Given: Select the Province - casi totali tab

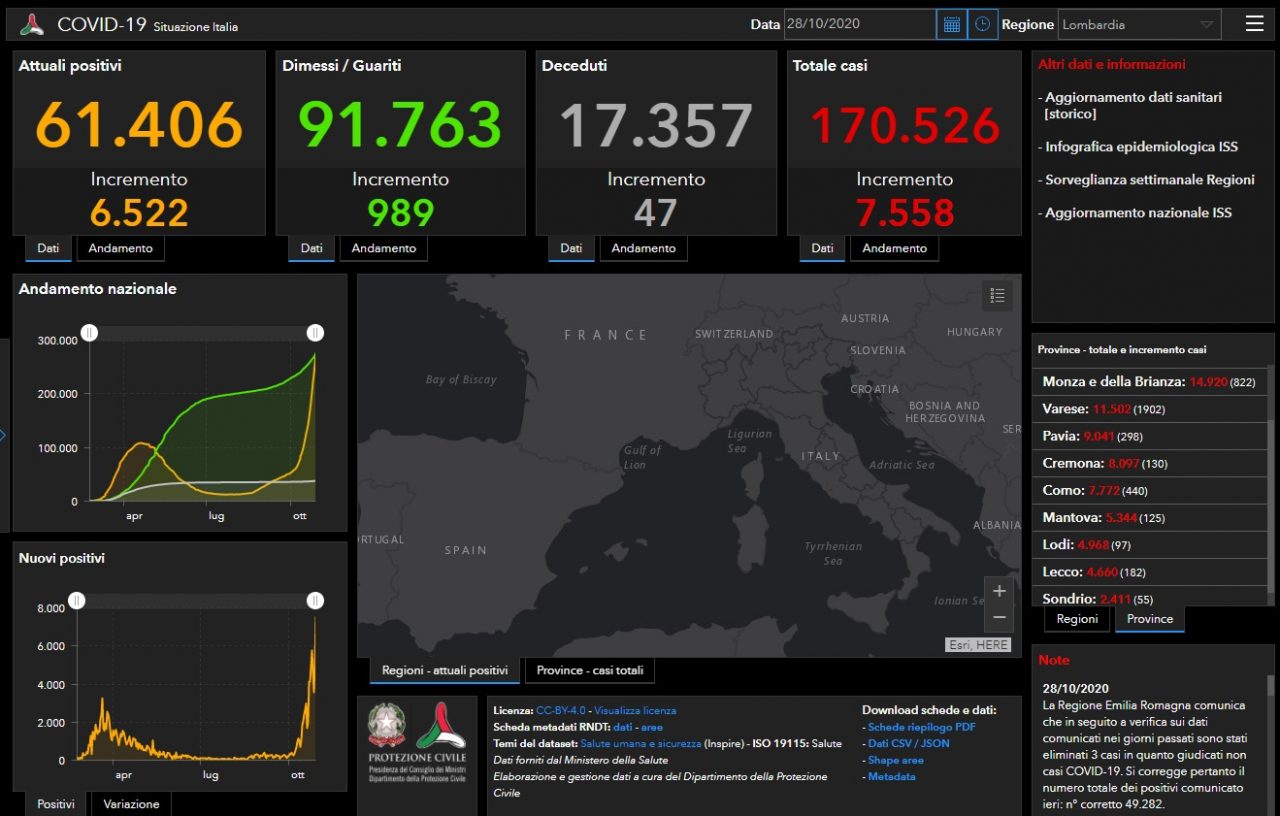Looking at the screenshot, I should coord(589,670).
